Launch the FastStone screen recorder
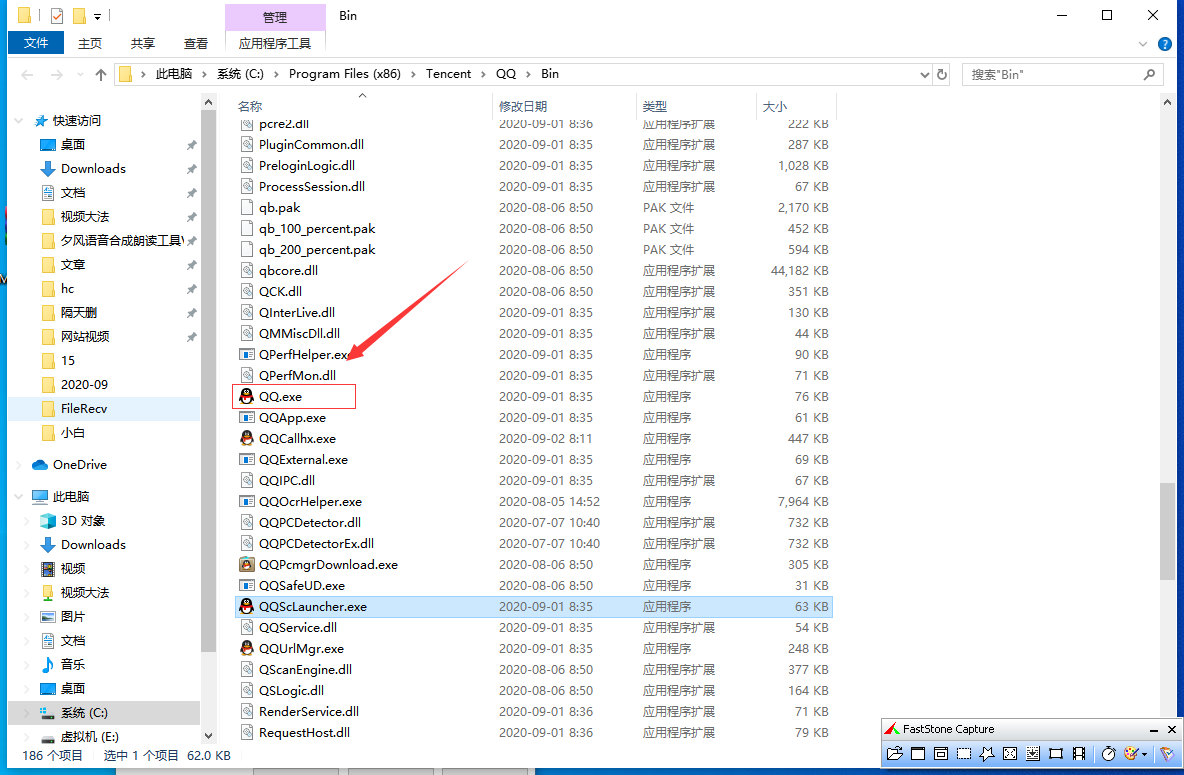Image resolution: width=1184 pixels, height=775 pixels. 1079,754
